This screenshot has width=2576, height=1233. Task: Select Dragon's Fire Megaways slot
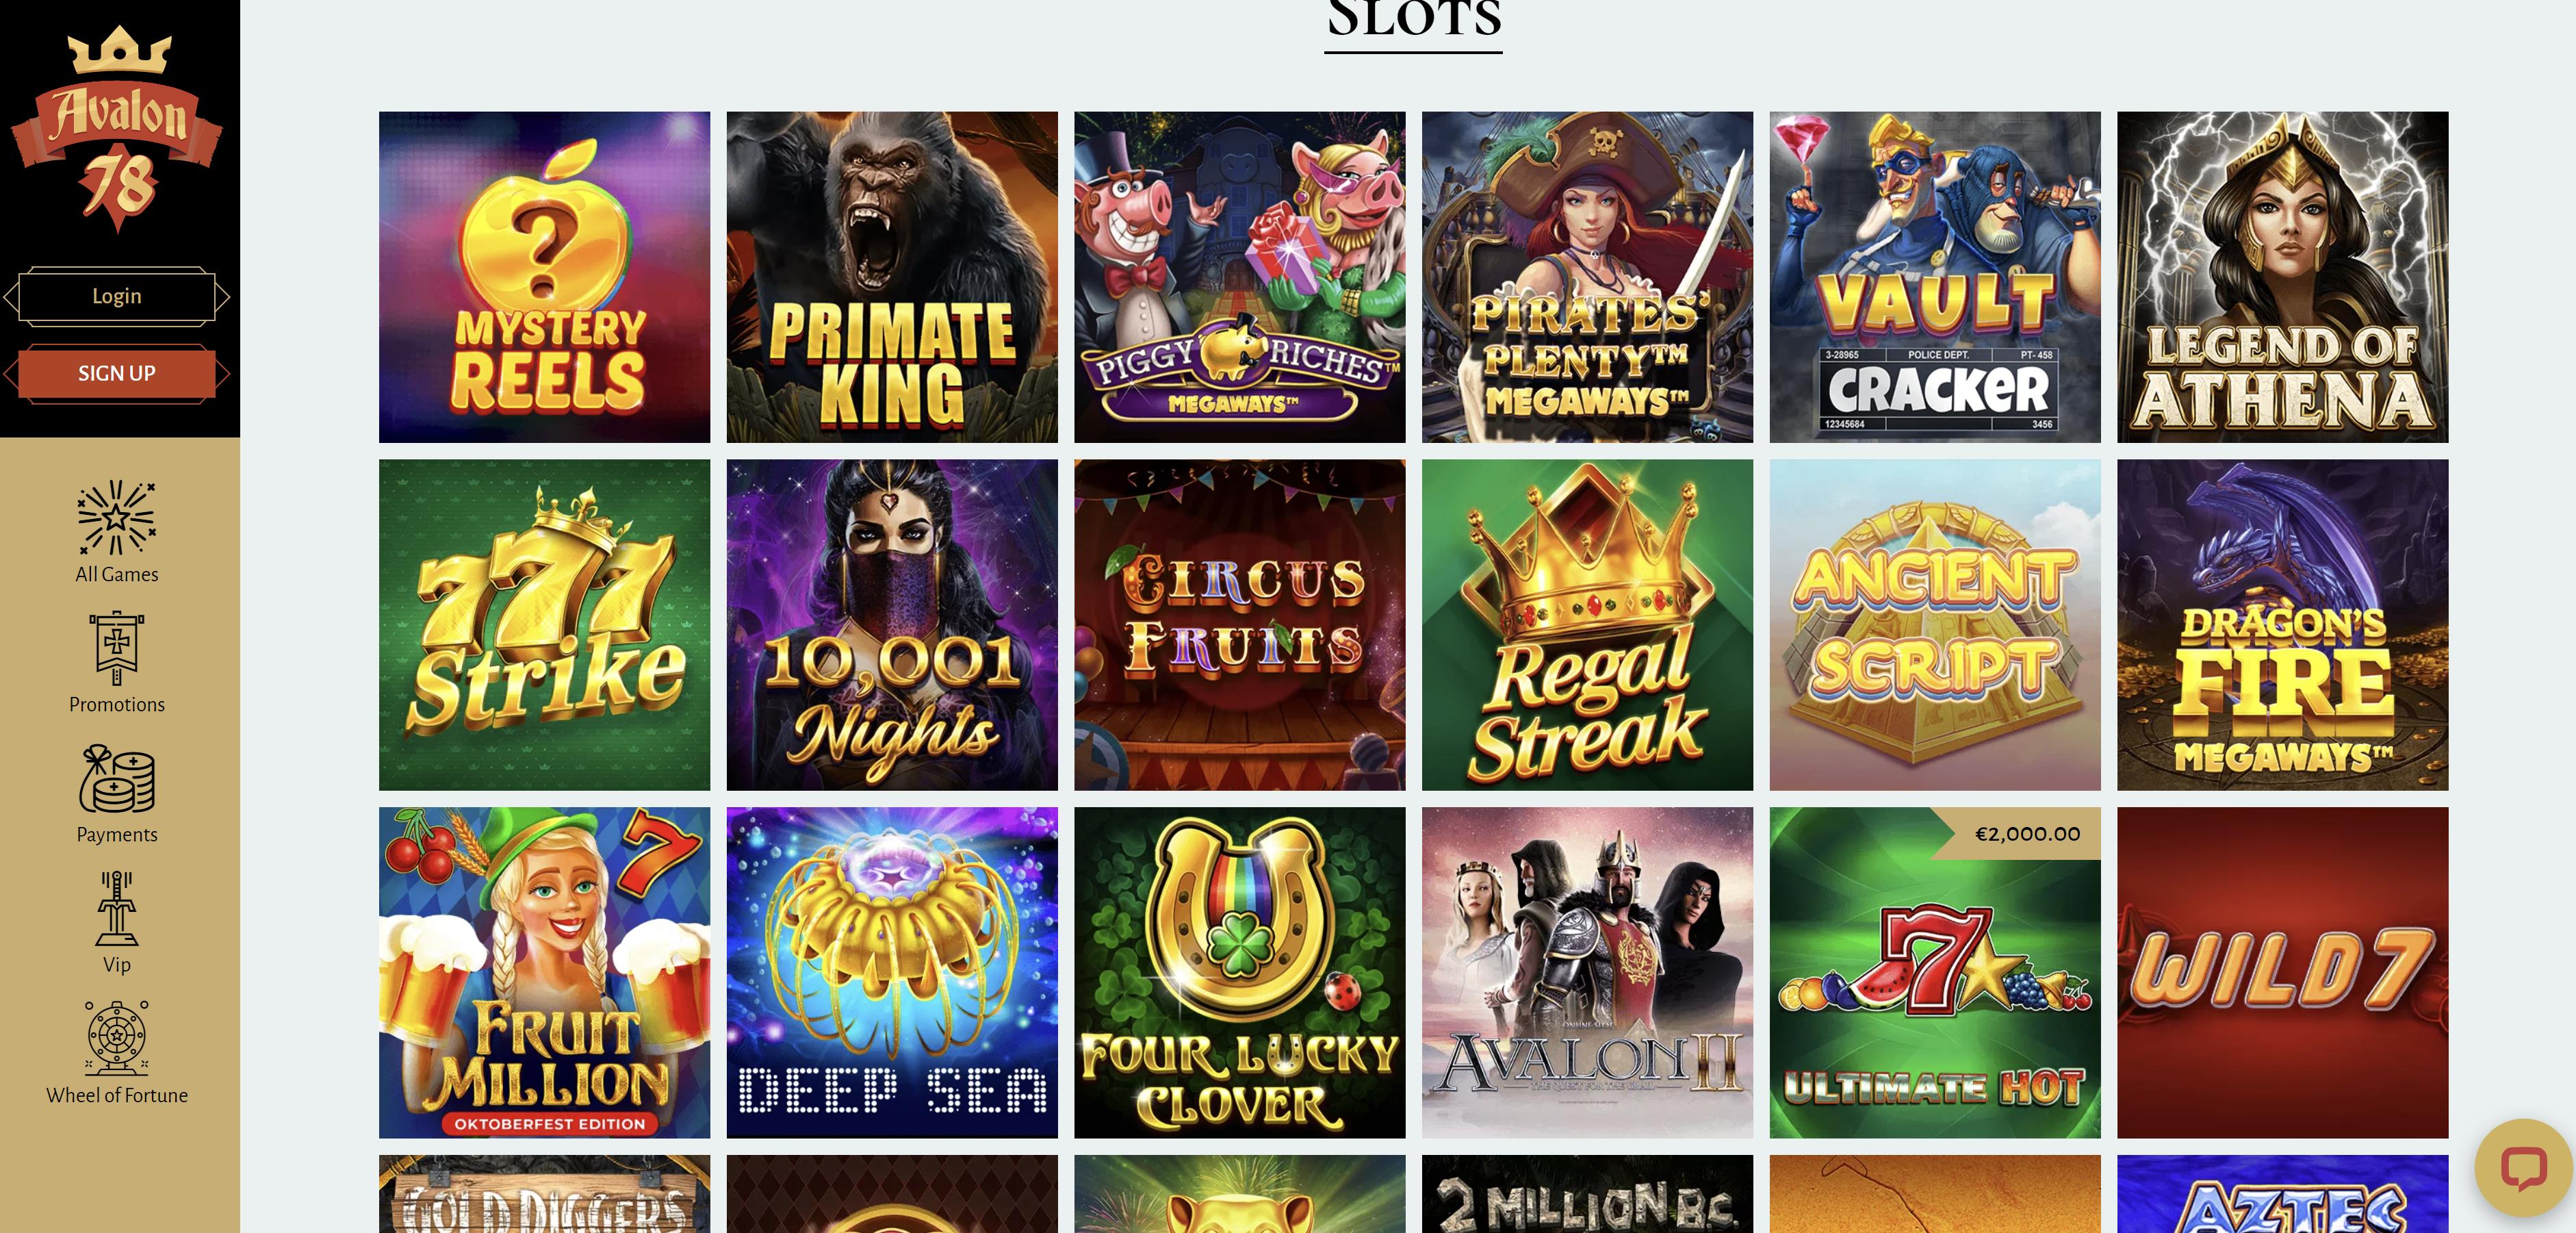click(2283, 625)
